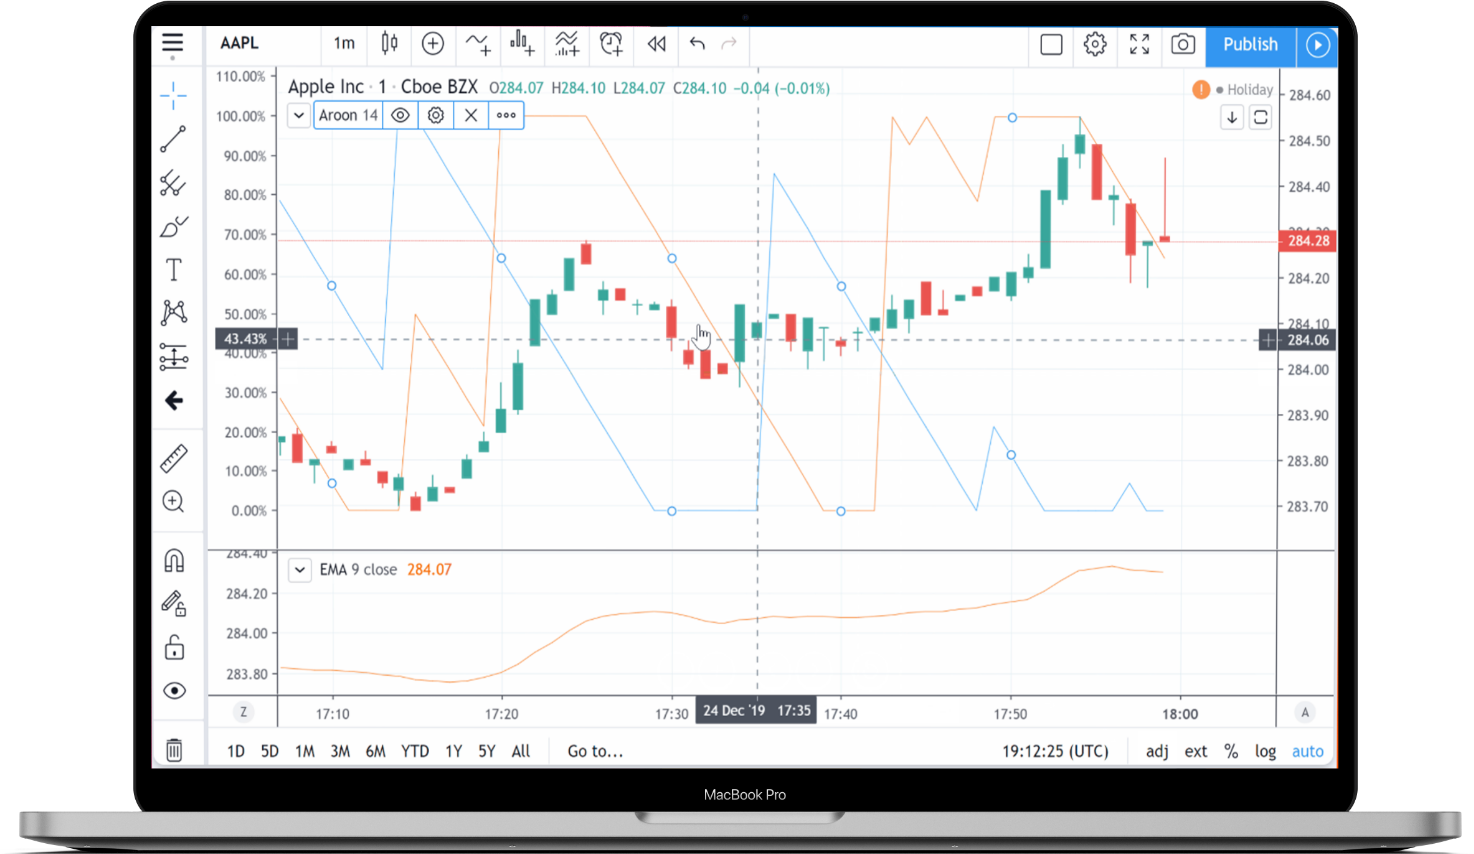Open Aroon 14 settings gear
Image resolution: width=1474 pixels, height=854 pixels.
436,115
